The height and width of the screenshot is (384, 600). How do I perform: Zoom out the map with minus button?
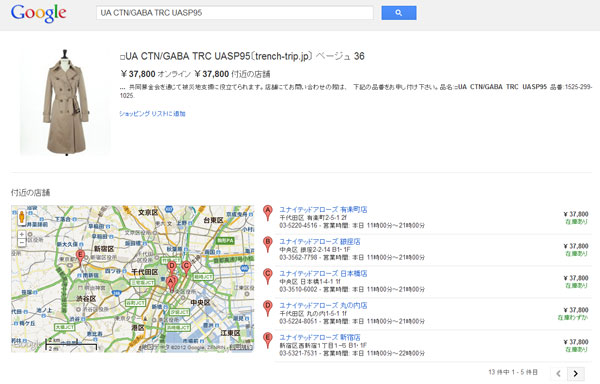pos(22,242)
